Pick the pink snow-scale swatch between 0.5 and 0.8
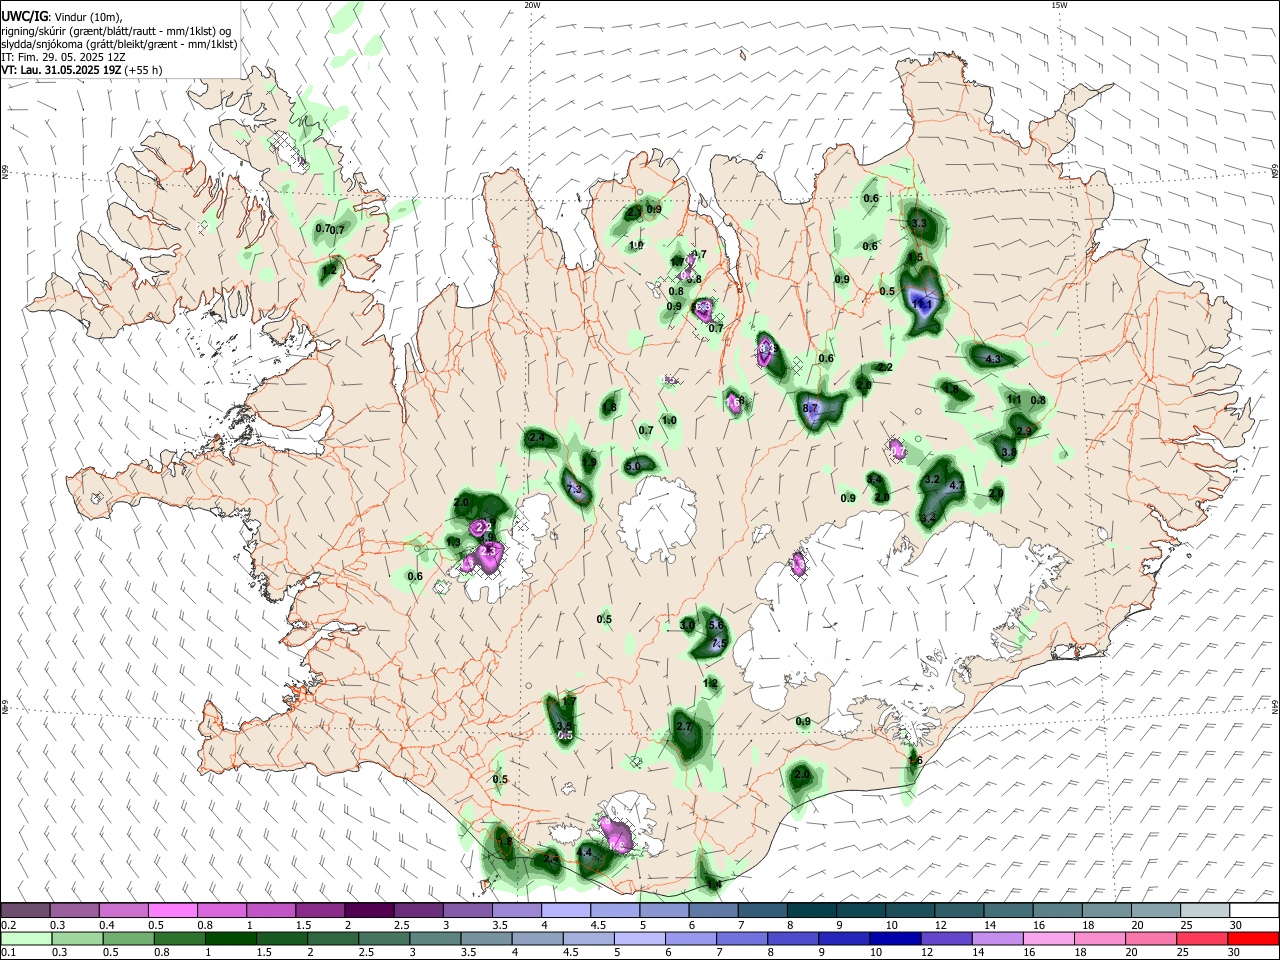This screenshot has width=1280, height=960. pos(172,911)
